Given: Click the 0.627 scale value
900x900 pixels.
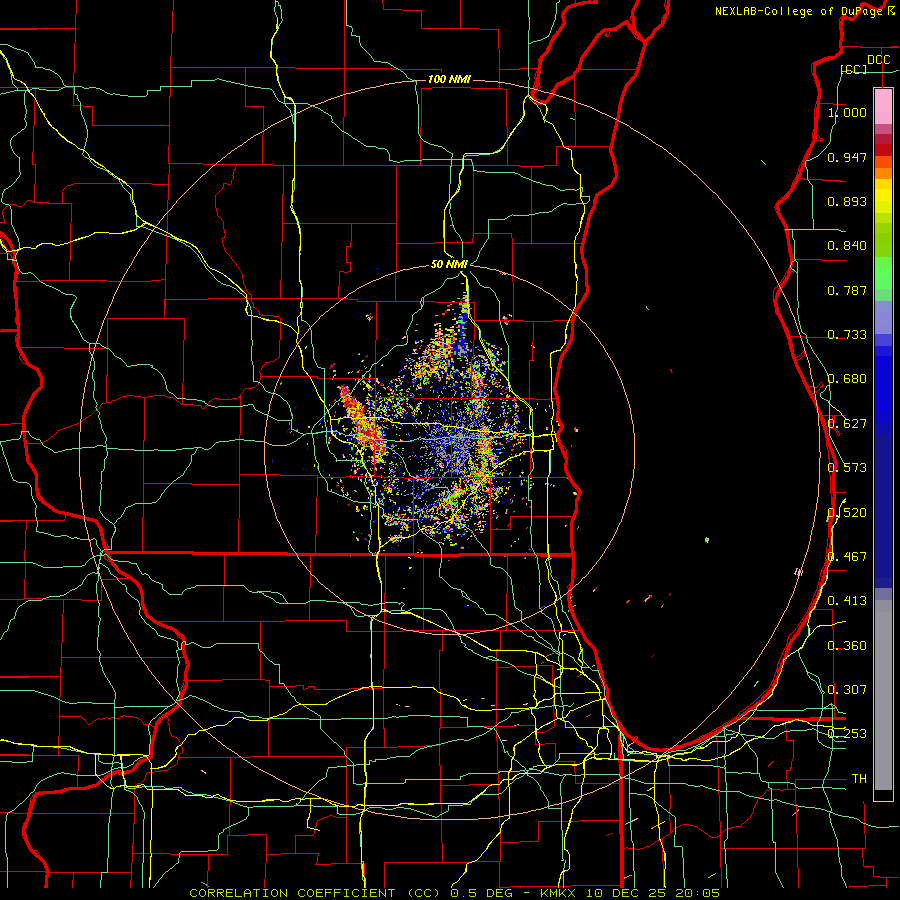Looking at the screenshot, I should point(847,424).
